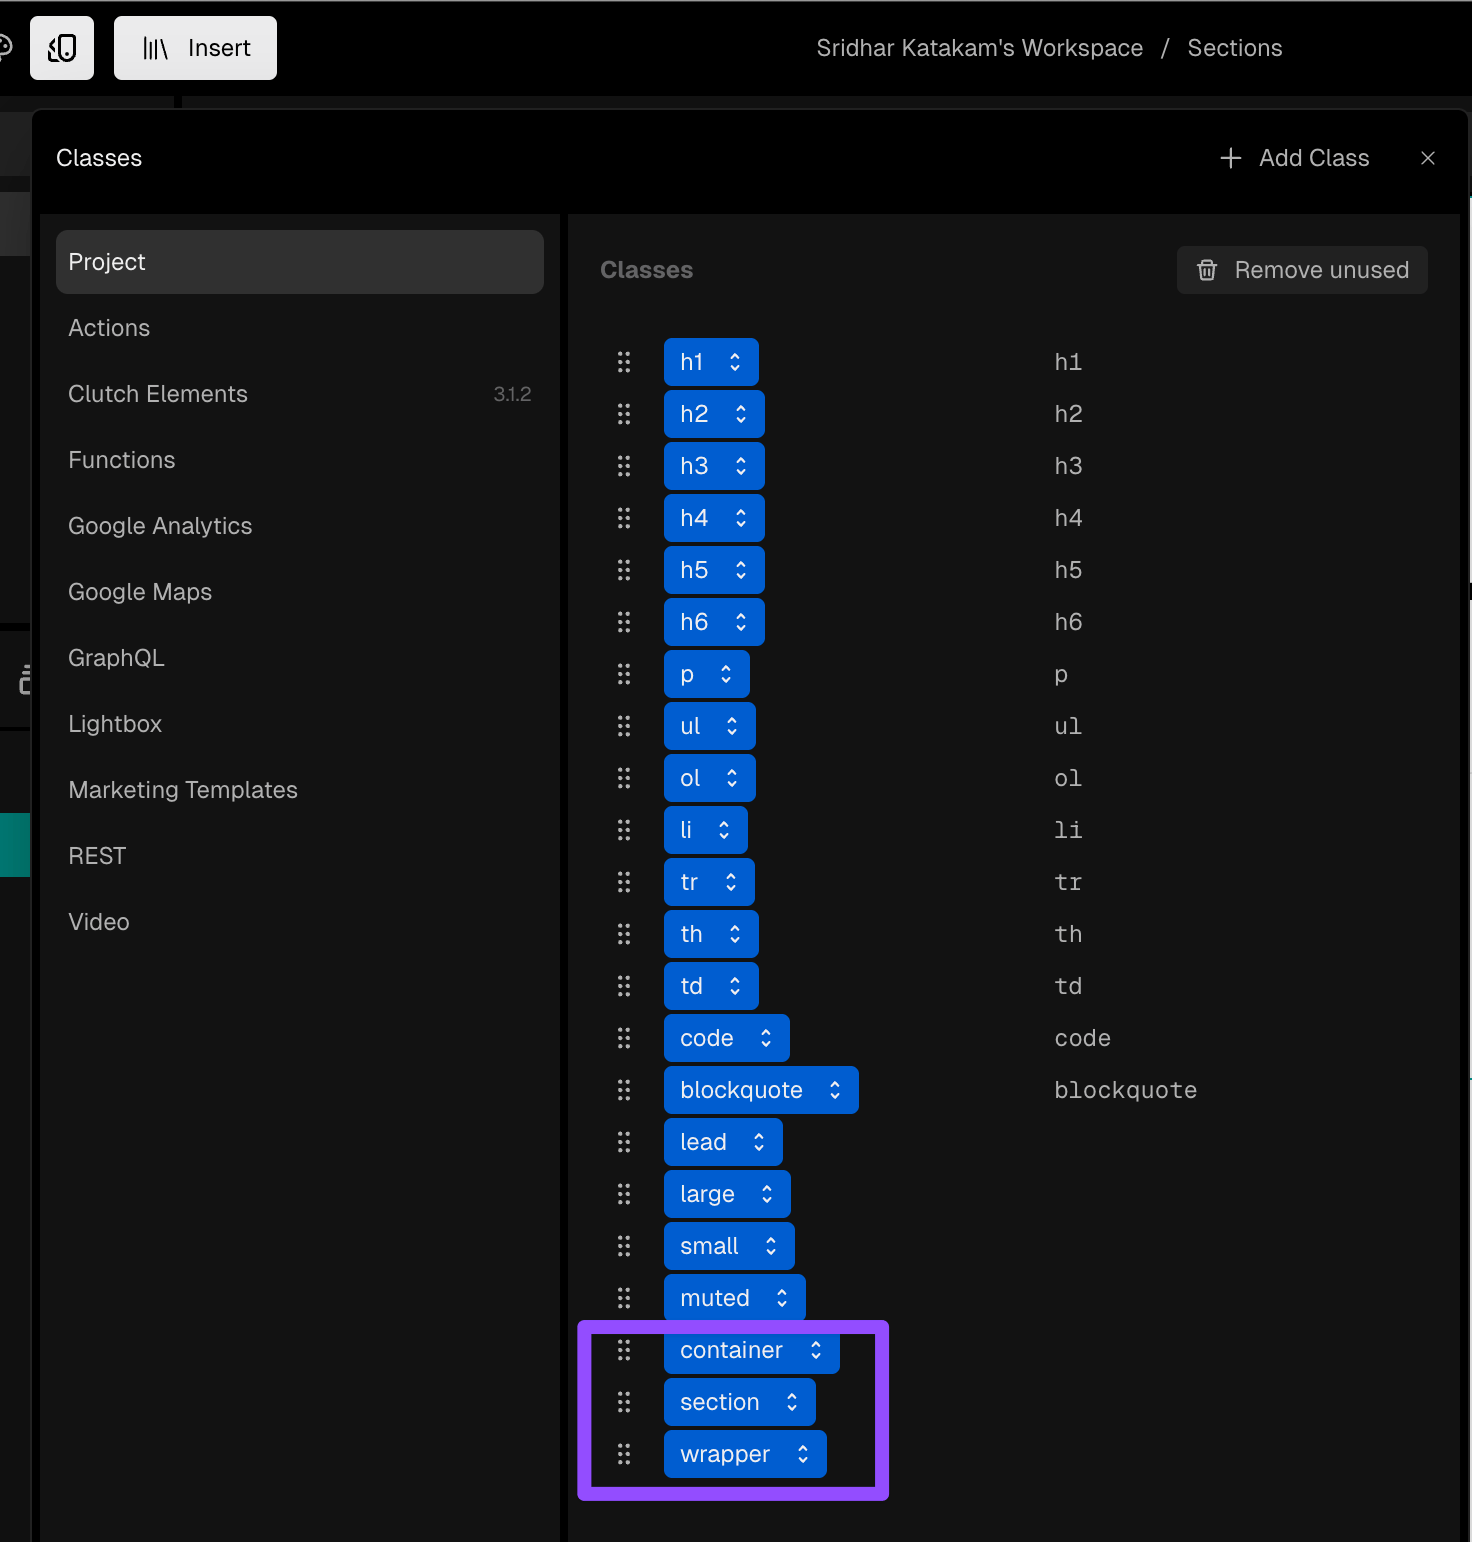
Task: Click the drag handle for h3 class
Action: 624,466
